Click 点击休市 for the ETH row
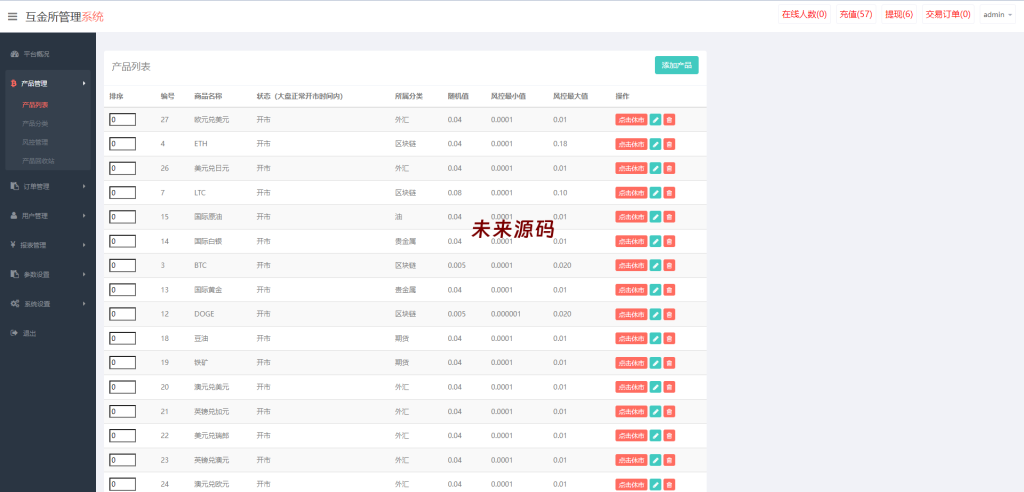This screenshot has width=1024, height=492. click(x=632, y=144)
